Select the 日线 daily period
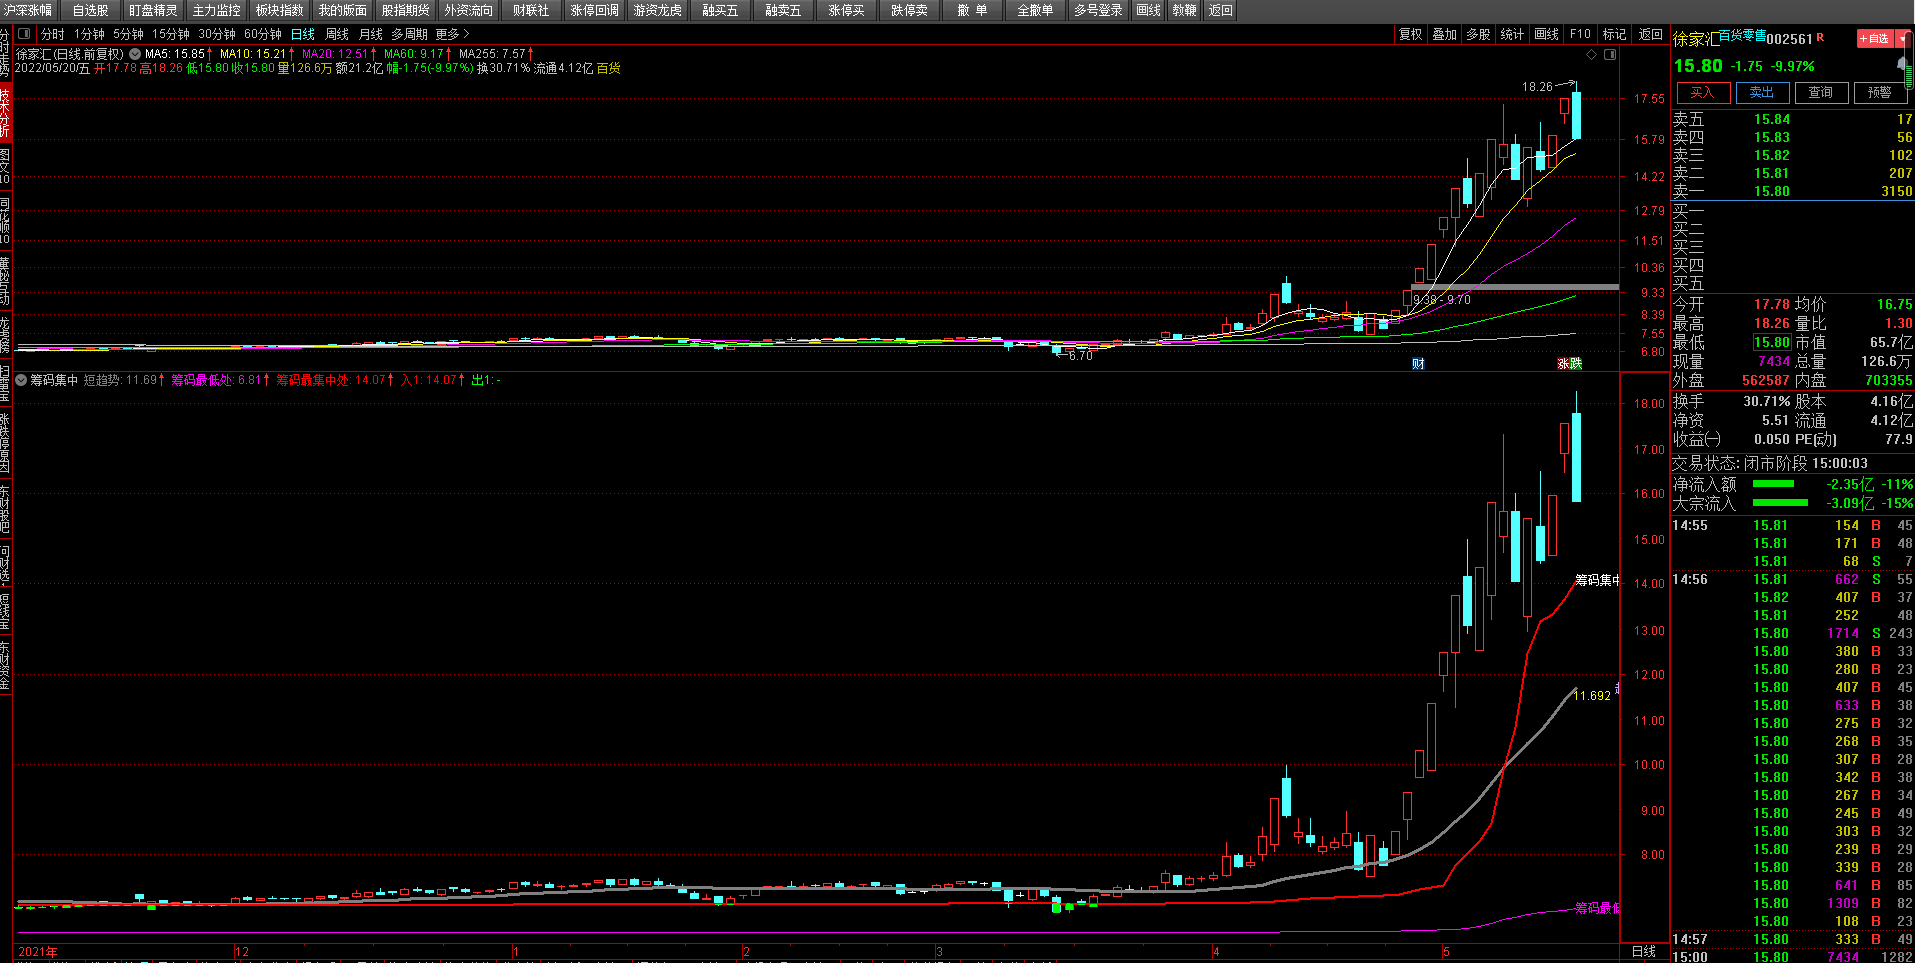 pyautogui.click(x=303, y=34)
